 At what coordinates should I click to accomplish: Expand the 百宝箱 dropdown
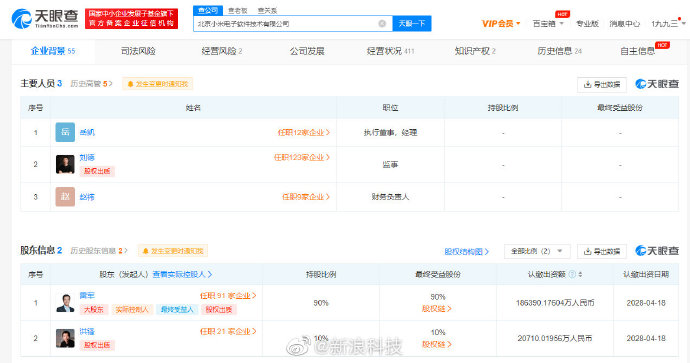click(x=548, y=23)
